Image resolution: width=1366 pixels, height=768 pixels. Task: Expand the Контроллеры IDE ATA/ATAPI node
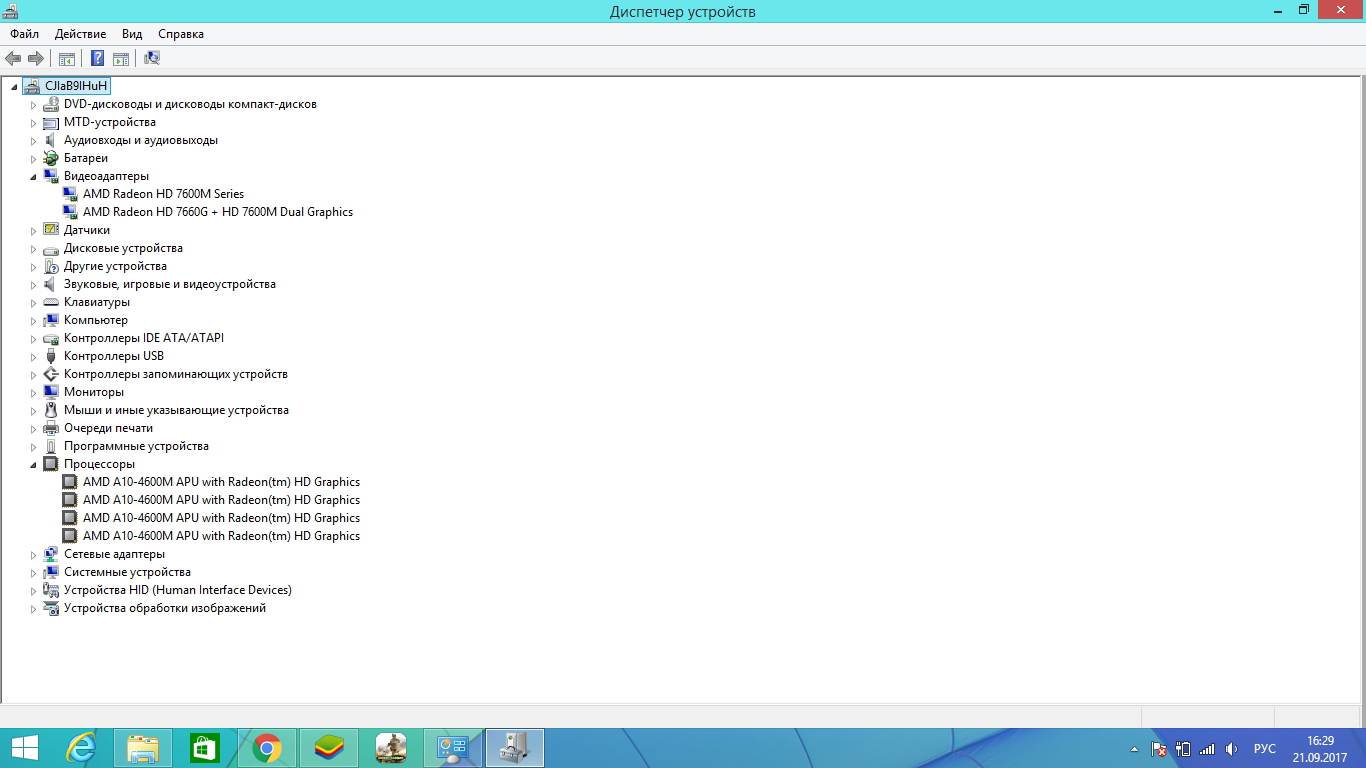pos(33,339)
